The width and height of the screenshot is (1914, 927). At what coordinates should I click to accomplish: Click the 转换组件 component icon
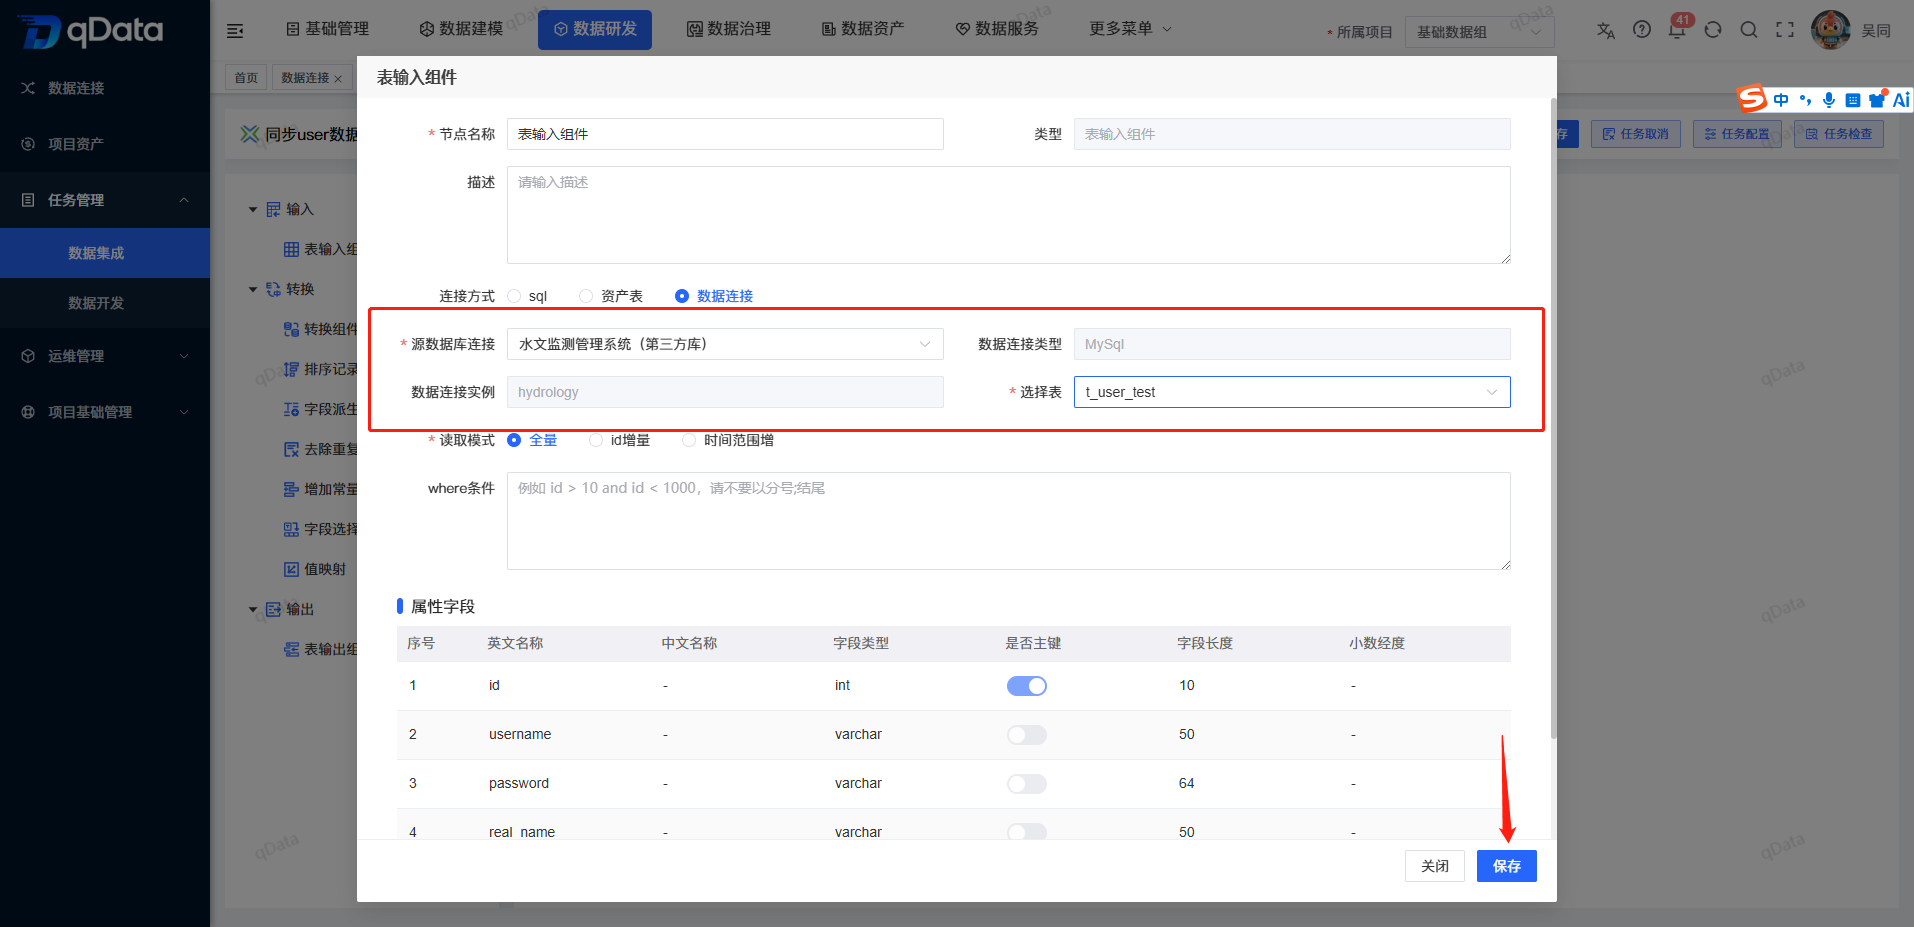pos(291,329)
